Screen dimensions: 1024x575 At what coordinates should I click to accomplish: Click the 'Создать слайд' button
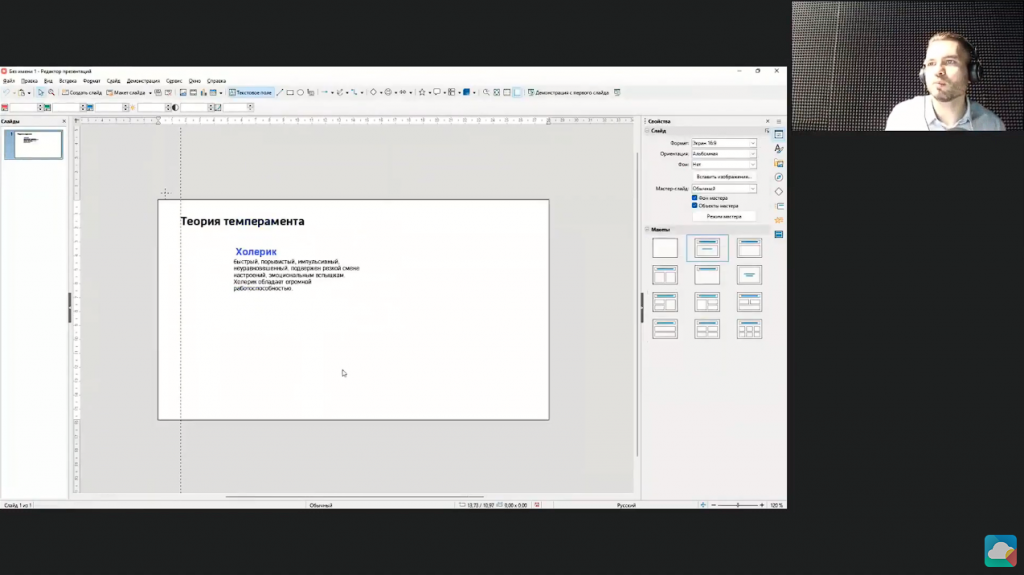pyautogui.click(x=82, y=93)
